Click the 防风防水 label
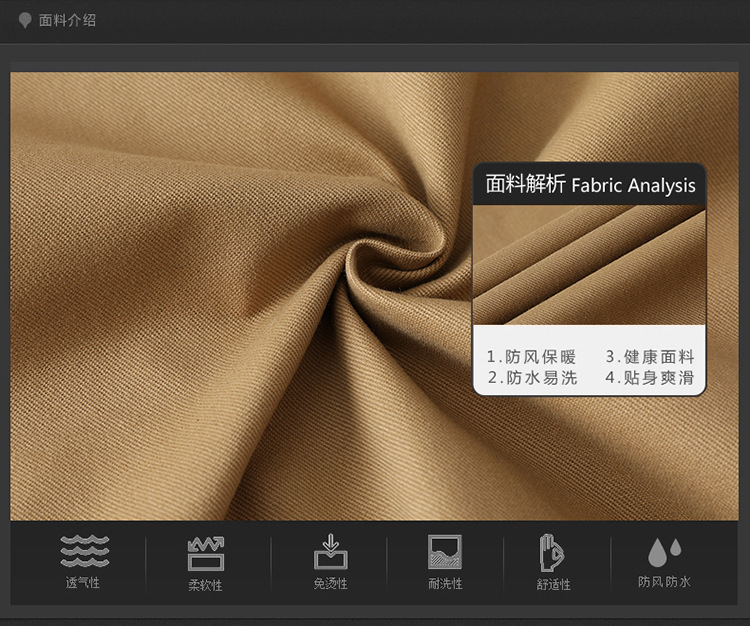The image size is (750, 626). click(664, 581)
